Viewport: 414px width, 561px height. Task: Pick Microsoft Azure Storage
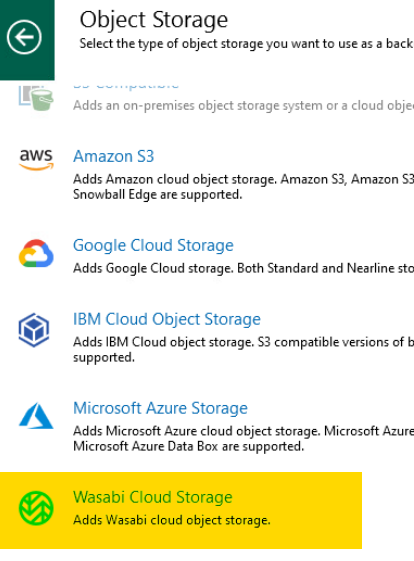point(160,408)
